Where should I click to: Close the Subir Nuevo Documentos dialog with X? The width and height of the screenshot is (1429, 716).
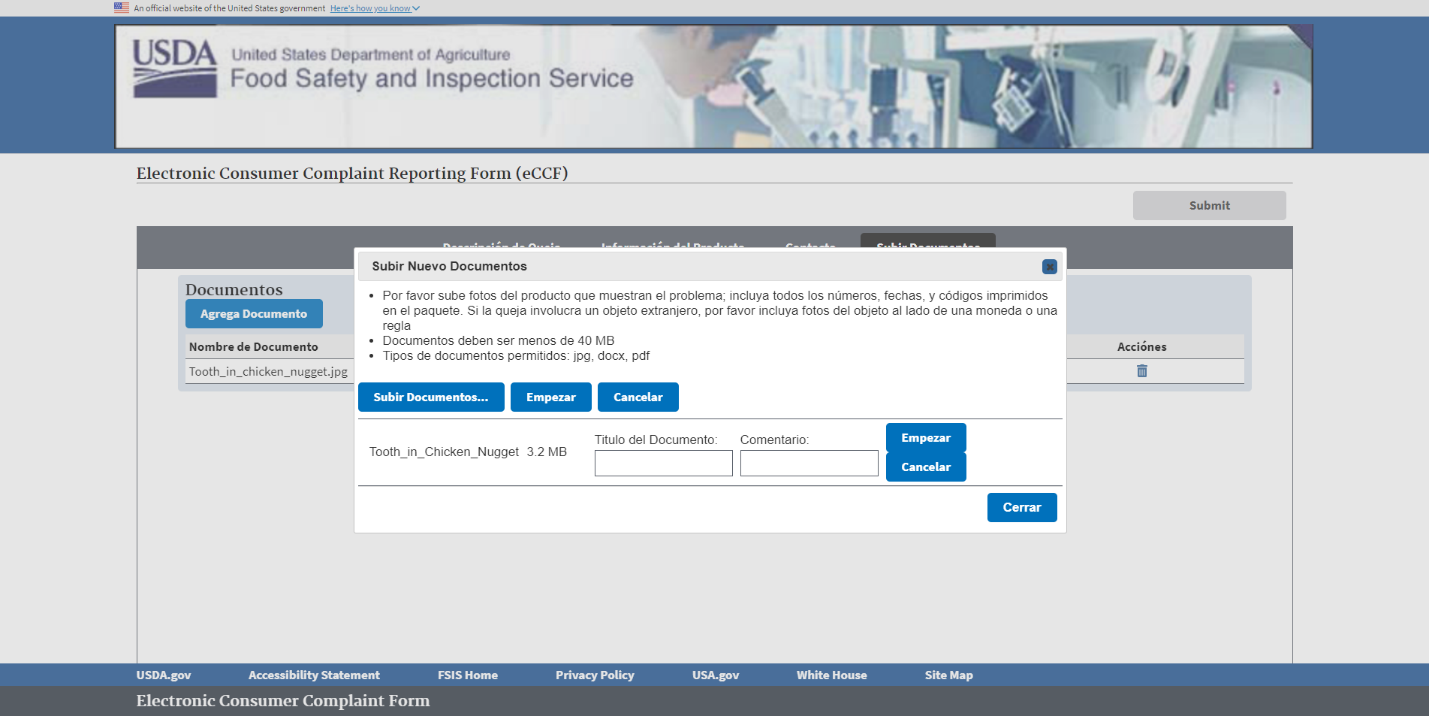coord(1049,267)
